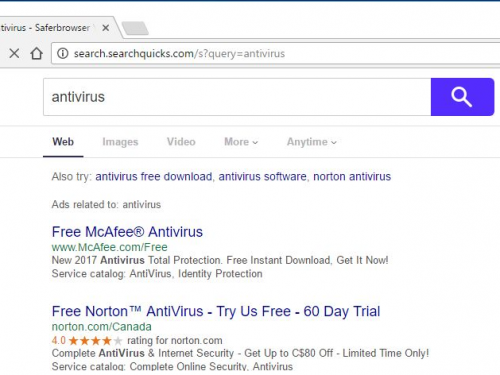Close the Saferbrowser tab
Image resolution: width=500 pixels, height=375 pixels.
106,28
